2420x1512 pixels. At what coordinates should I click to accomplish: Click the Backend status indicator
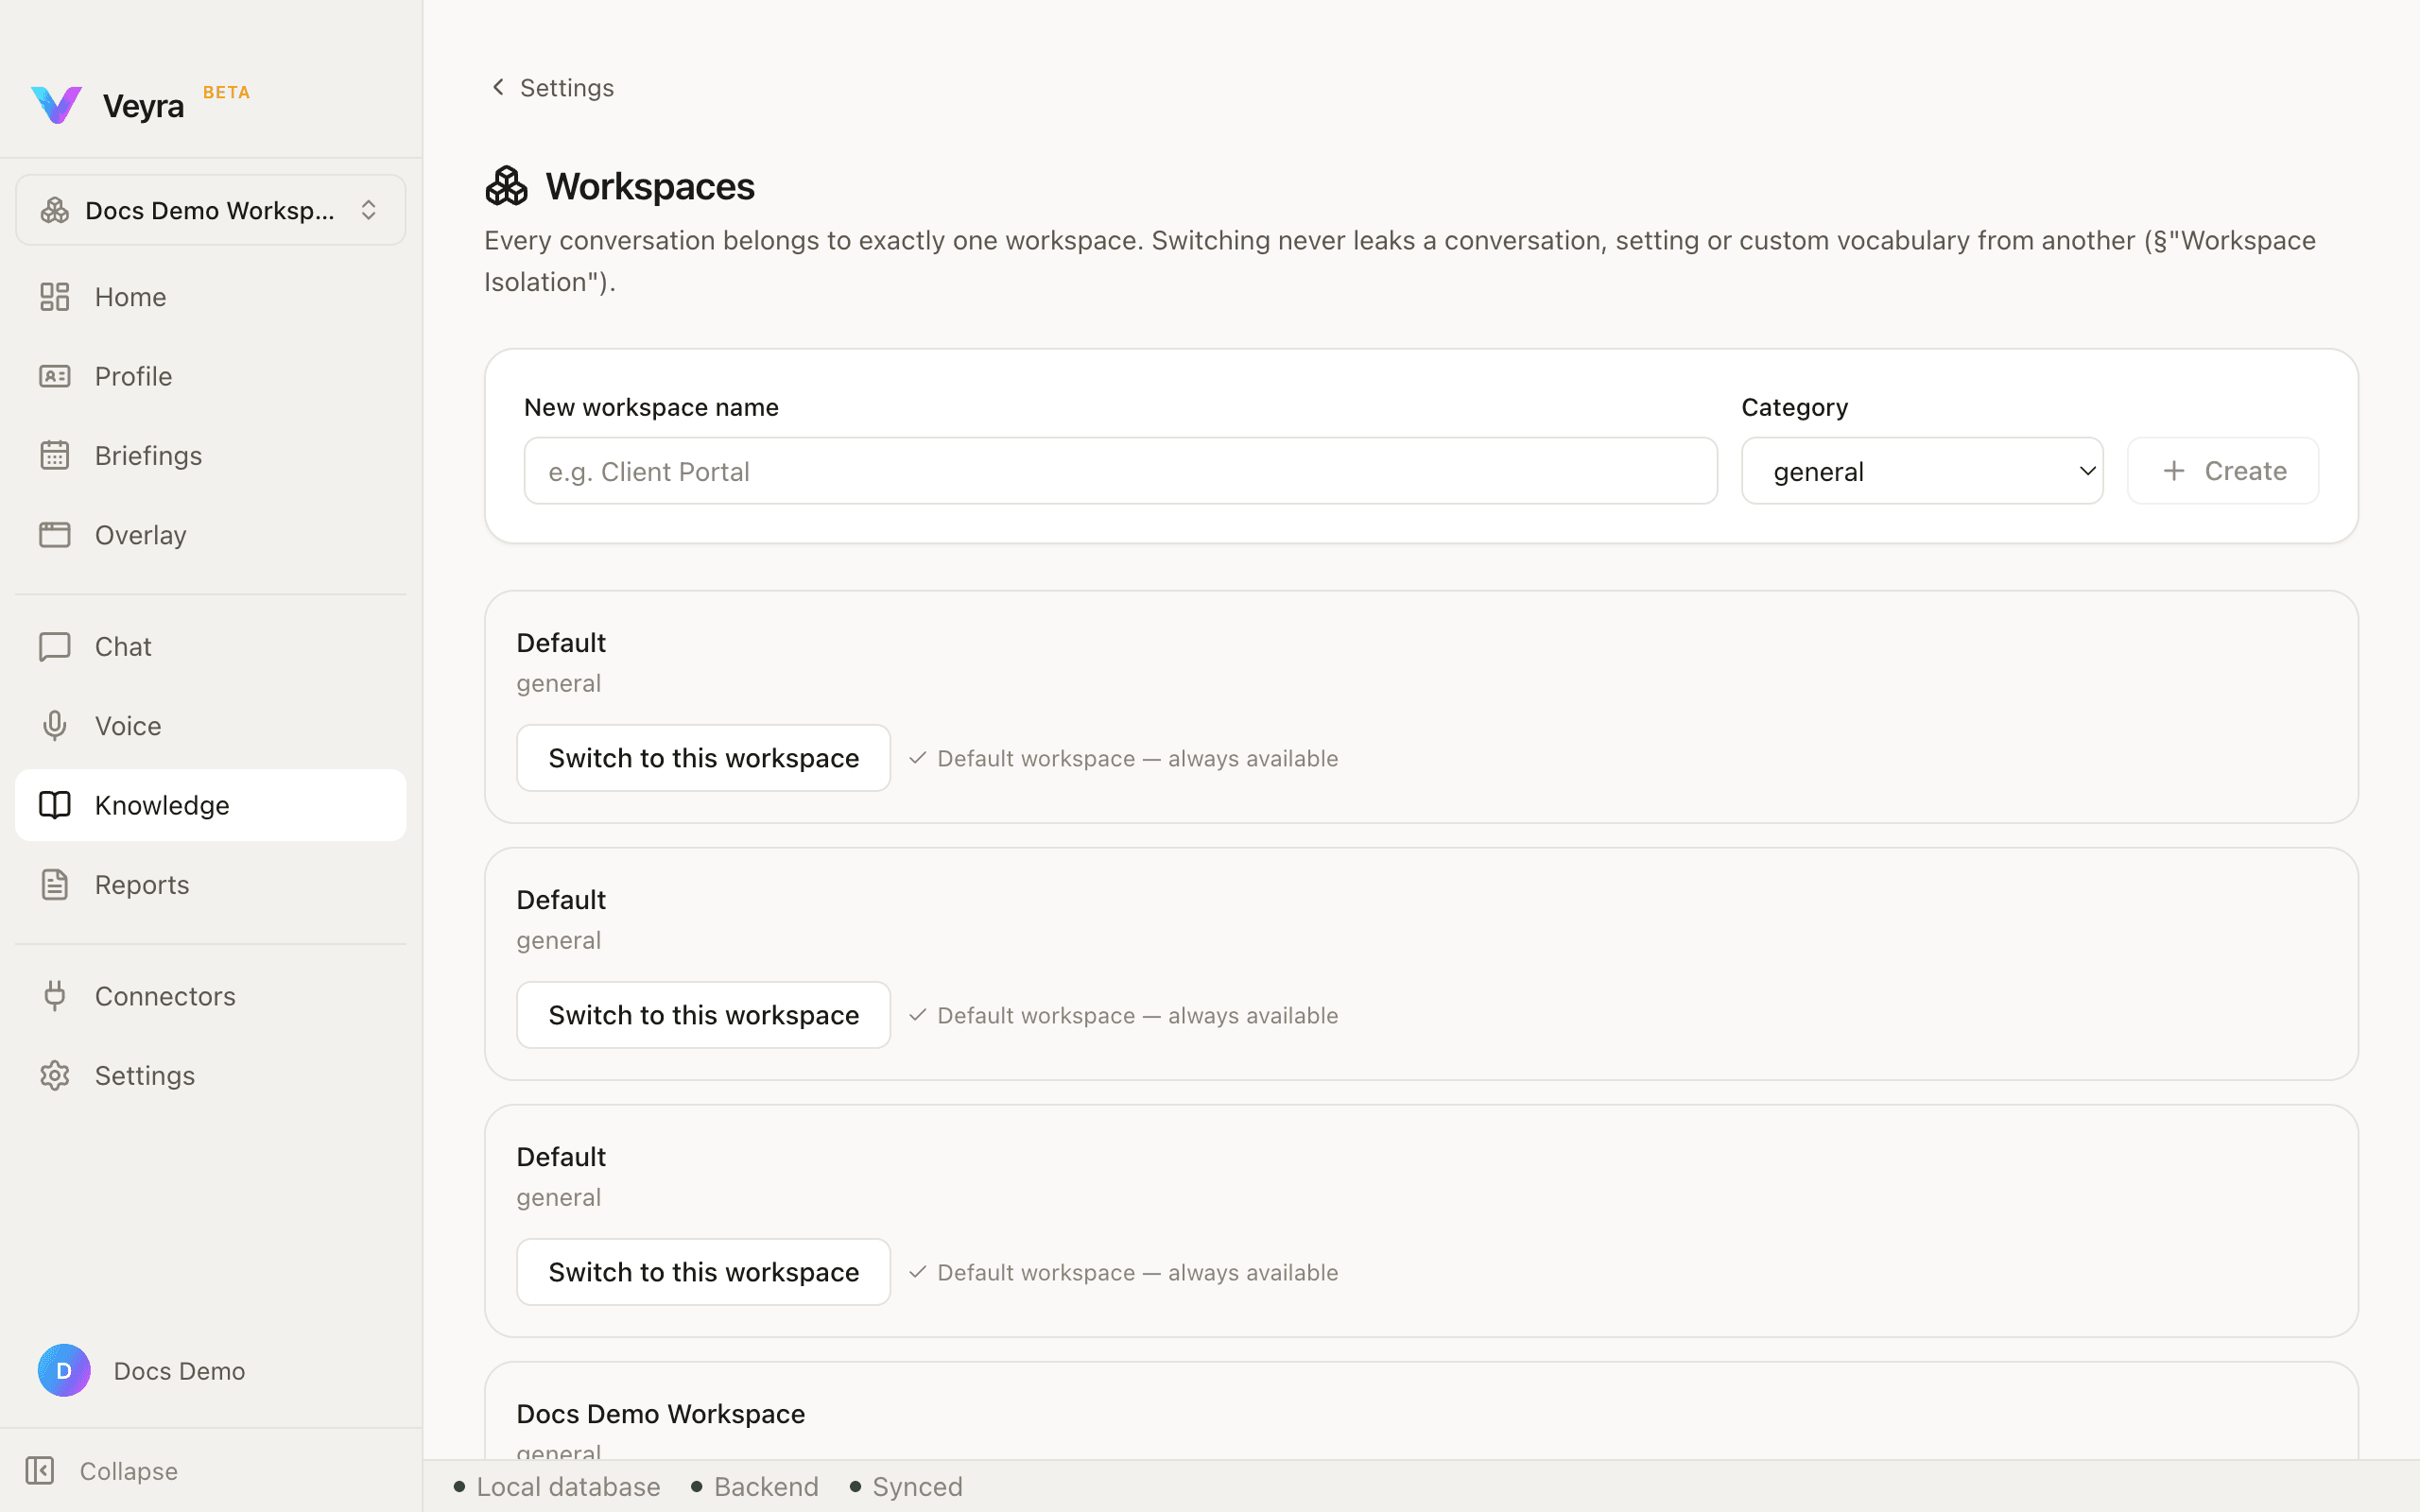point(755,1487)
